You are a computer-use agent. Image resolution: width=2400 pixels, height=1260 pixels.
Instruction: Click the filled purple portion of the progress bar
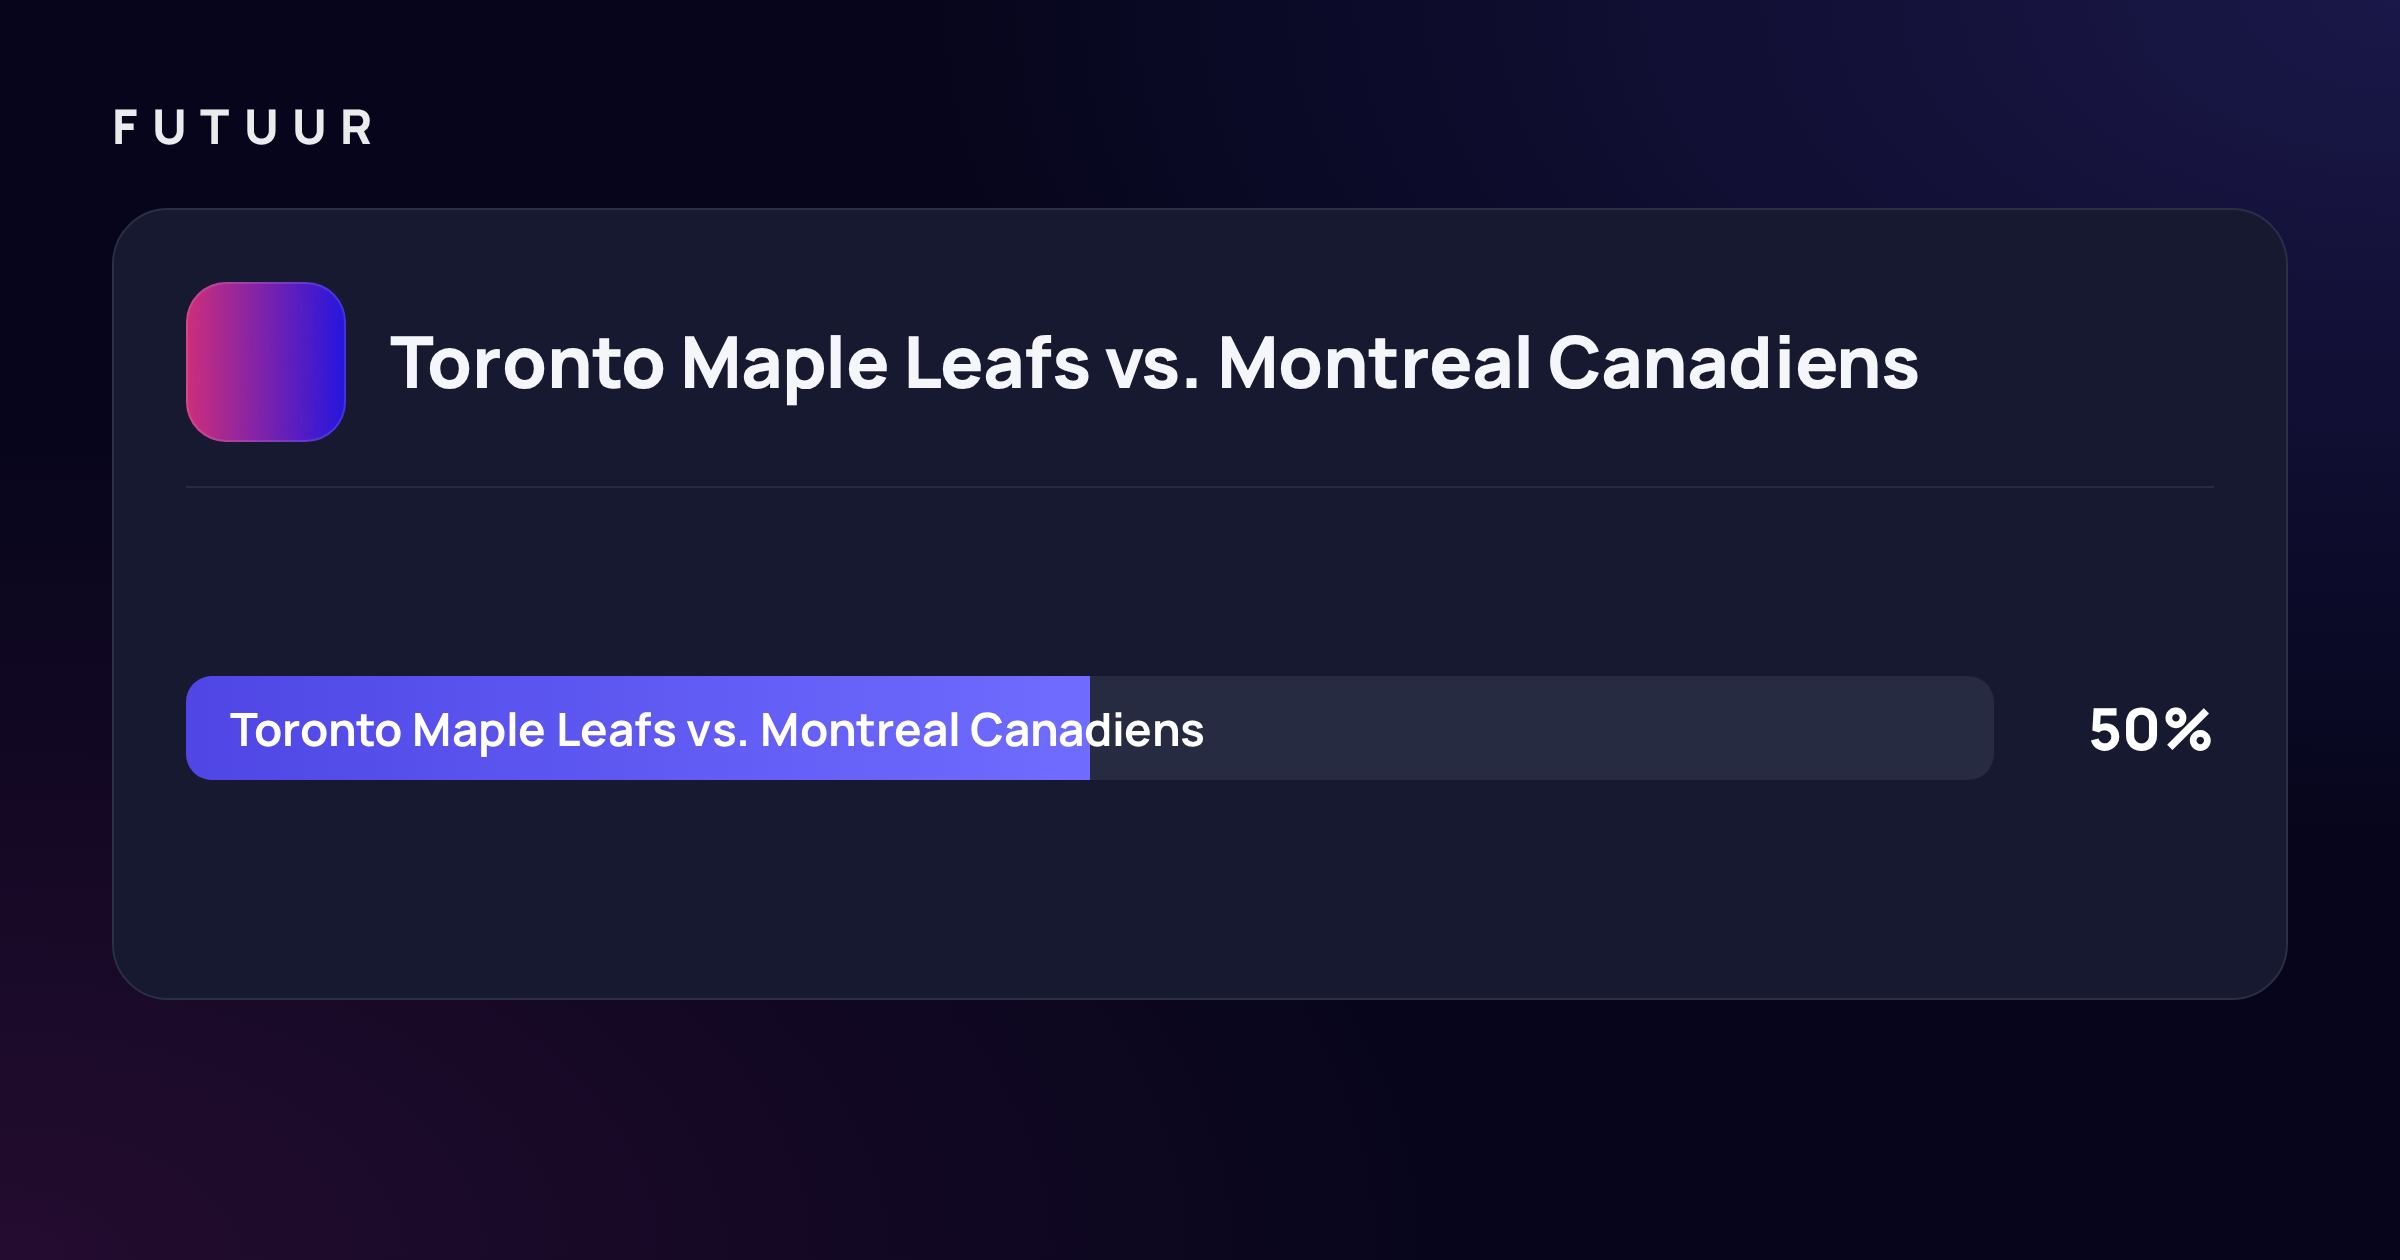638,728
